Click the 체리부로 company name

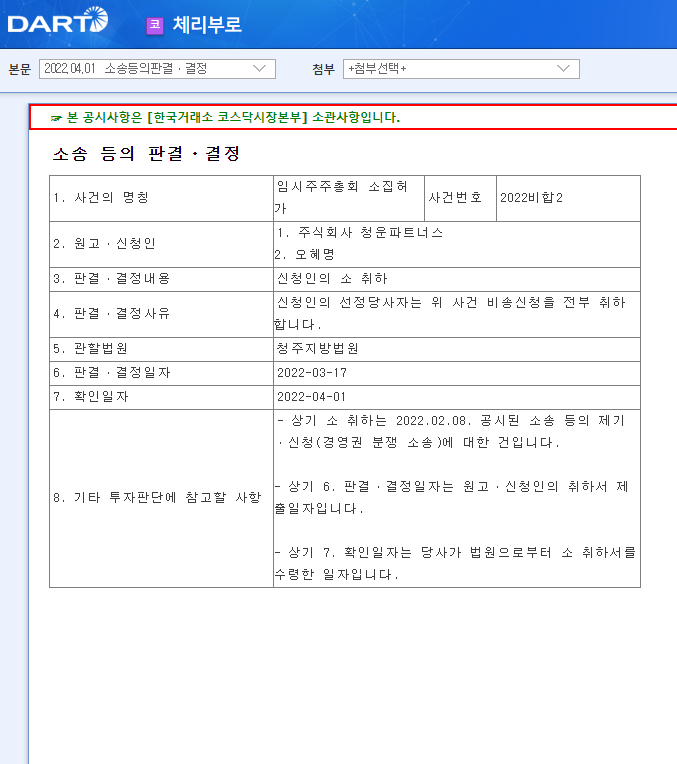click(207, 25)
